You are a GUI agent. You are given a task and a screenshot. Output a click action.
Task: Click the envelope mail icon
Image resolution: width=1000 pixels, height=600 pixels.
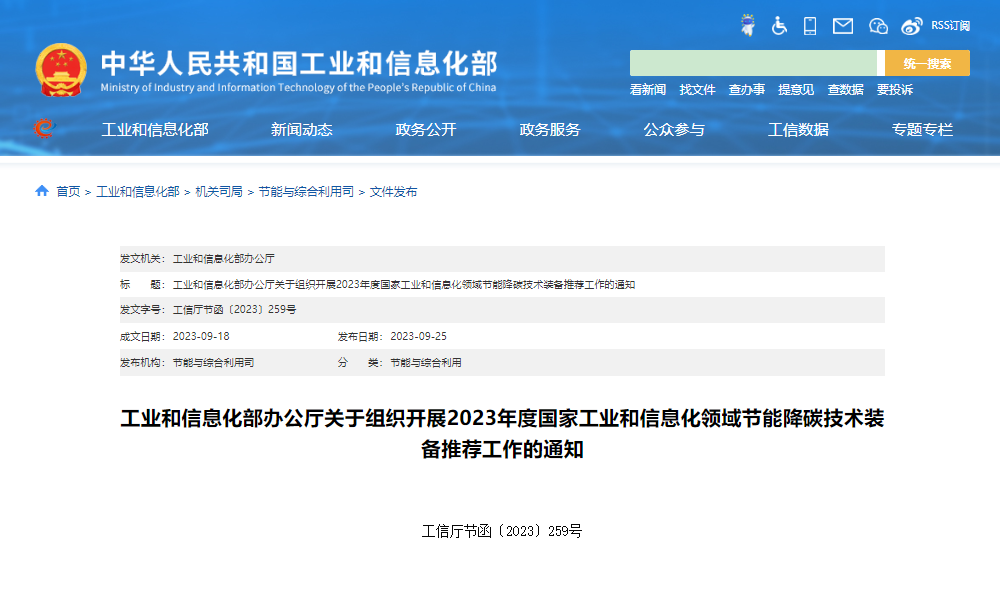[x=842, y=26]
